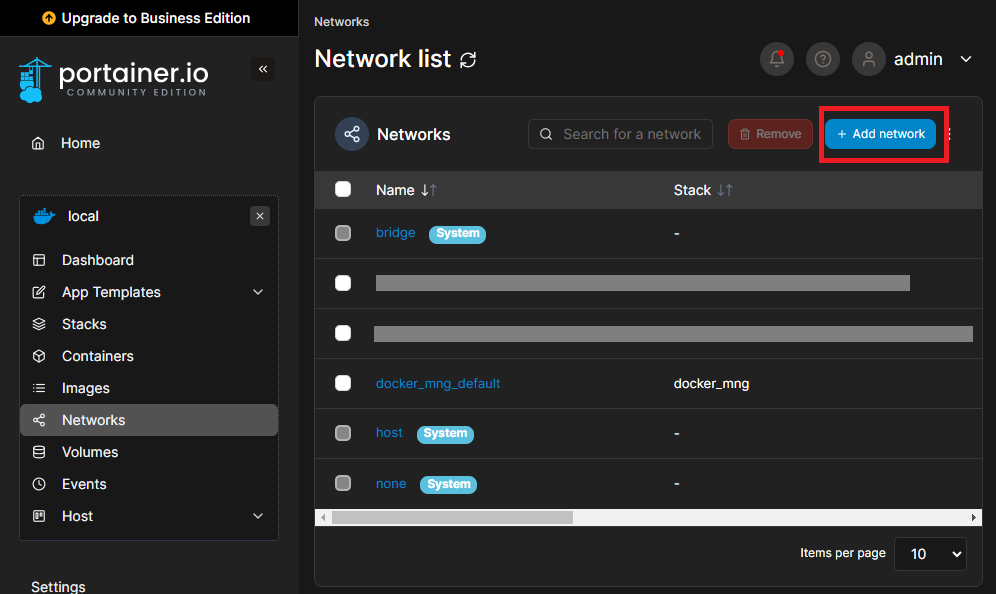996x594 pixels.
Task: Open the help question mark icon
Action: pyautogui.click(x=823, y=59)
